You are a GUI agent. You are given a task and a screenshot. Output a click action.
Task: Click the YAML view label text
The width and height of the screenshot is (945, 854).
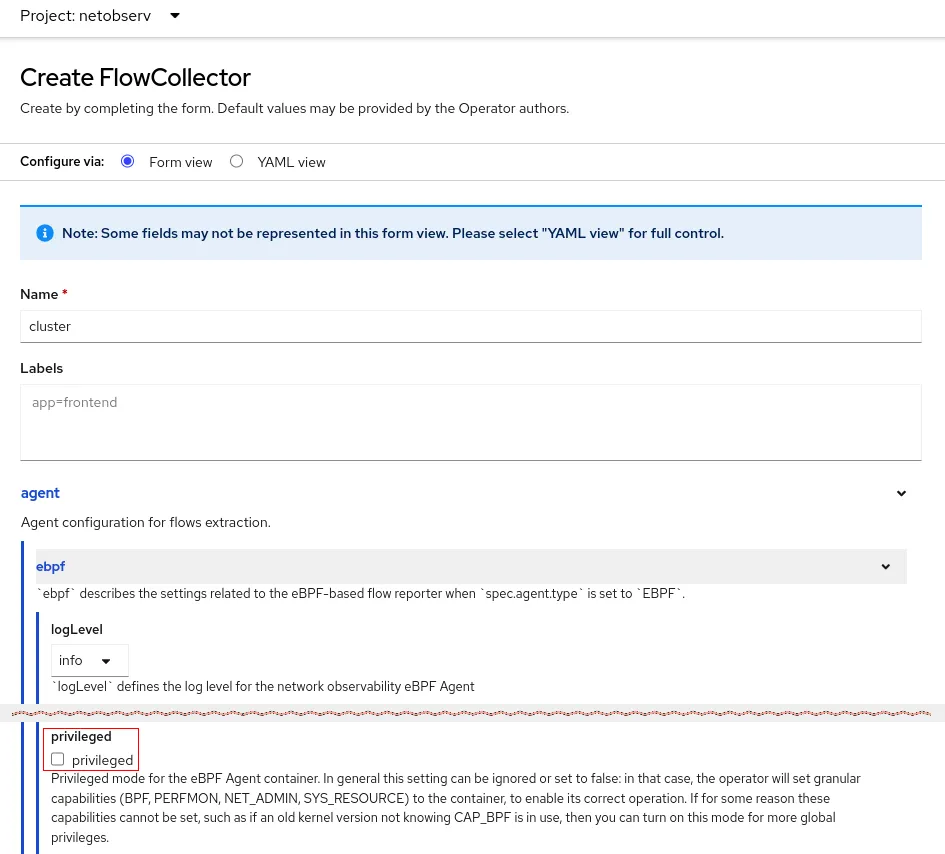(x=291, y=162)
